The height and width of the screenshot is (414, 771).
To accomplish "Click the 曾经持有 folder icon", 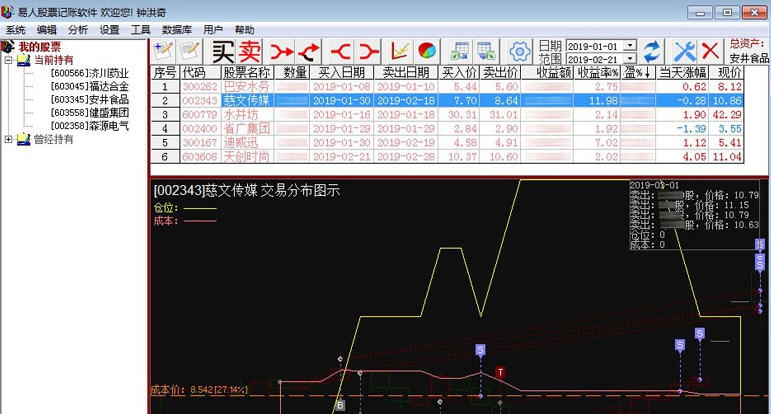I will point(24,140).
